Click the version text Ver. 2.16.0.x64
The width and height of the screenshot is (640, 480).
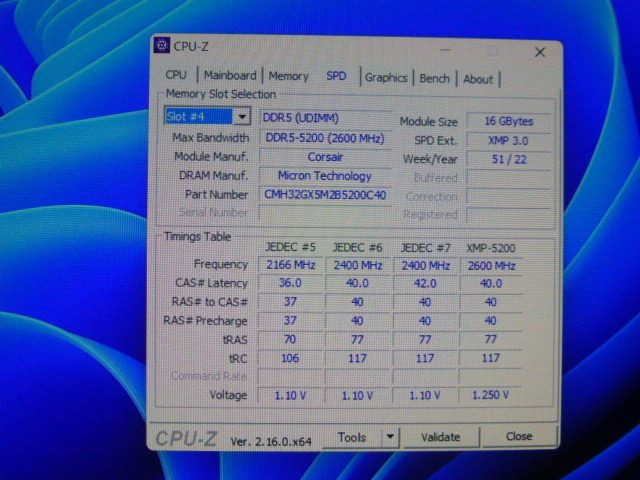click(x=271, y=441)
